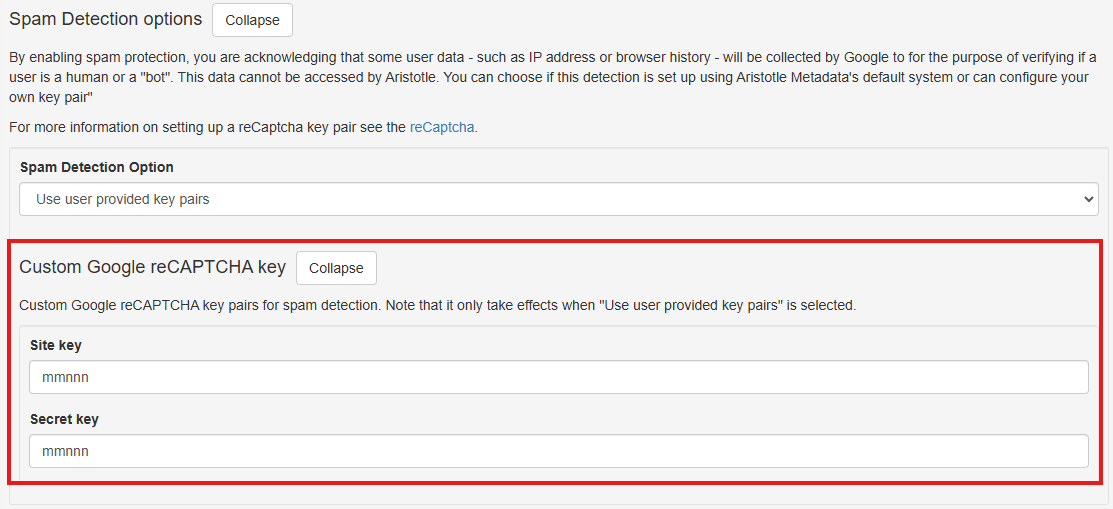Collapse the Spam Detection options section
Viewport: 1113px width, 509px height.
[x=252, y=20]
